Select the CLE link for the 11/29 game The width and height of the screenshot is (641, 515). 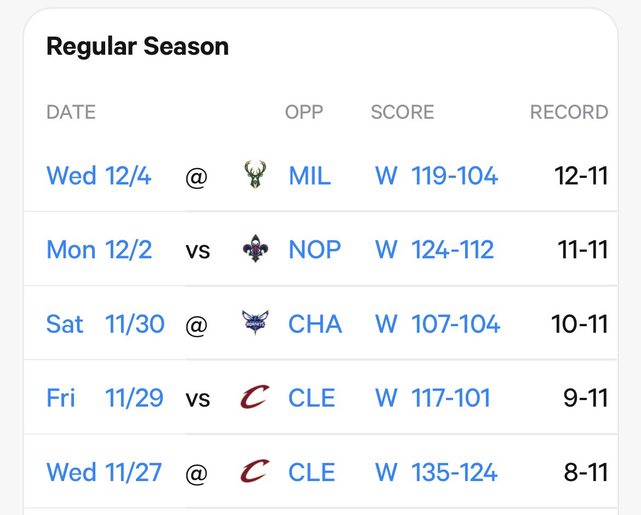click(311, 397)
